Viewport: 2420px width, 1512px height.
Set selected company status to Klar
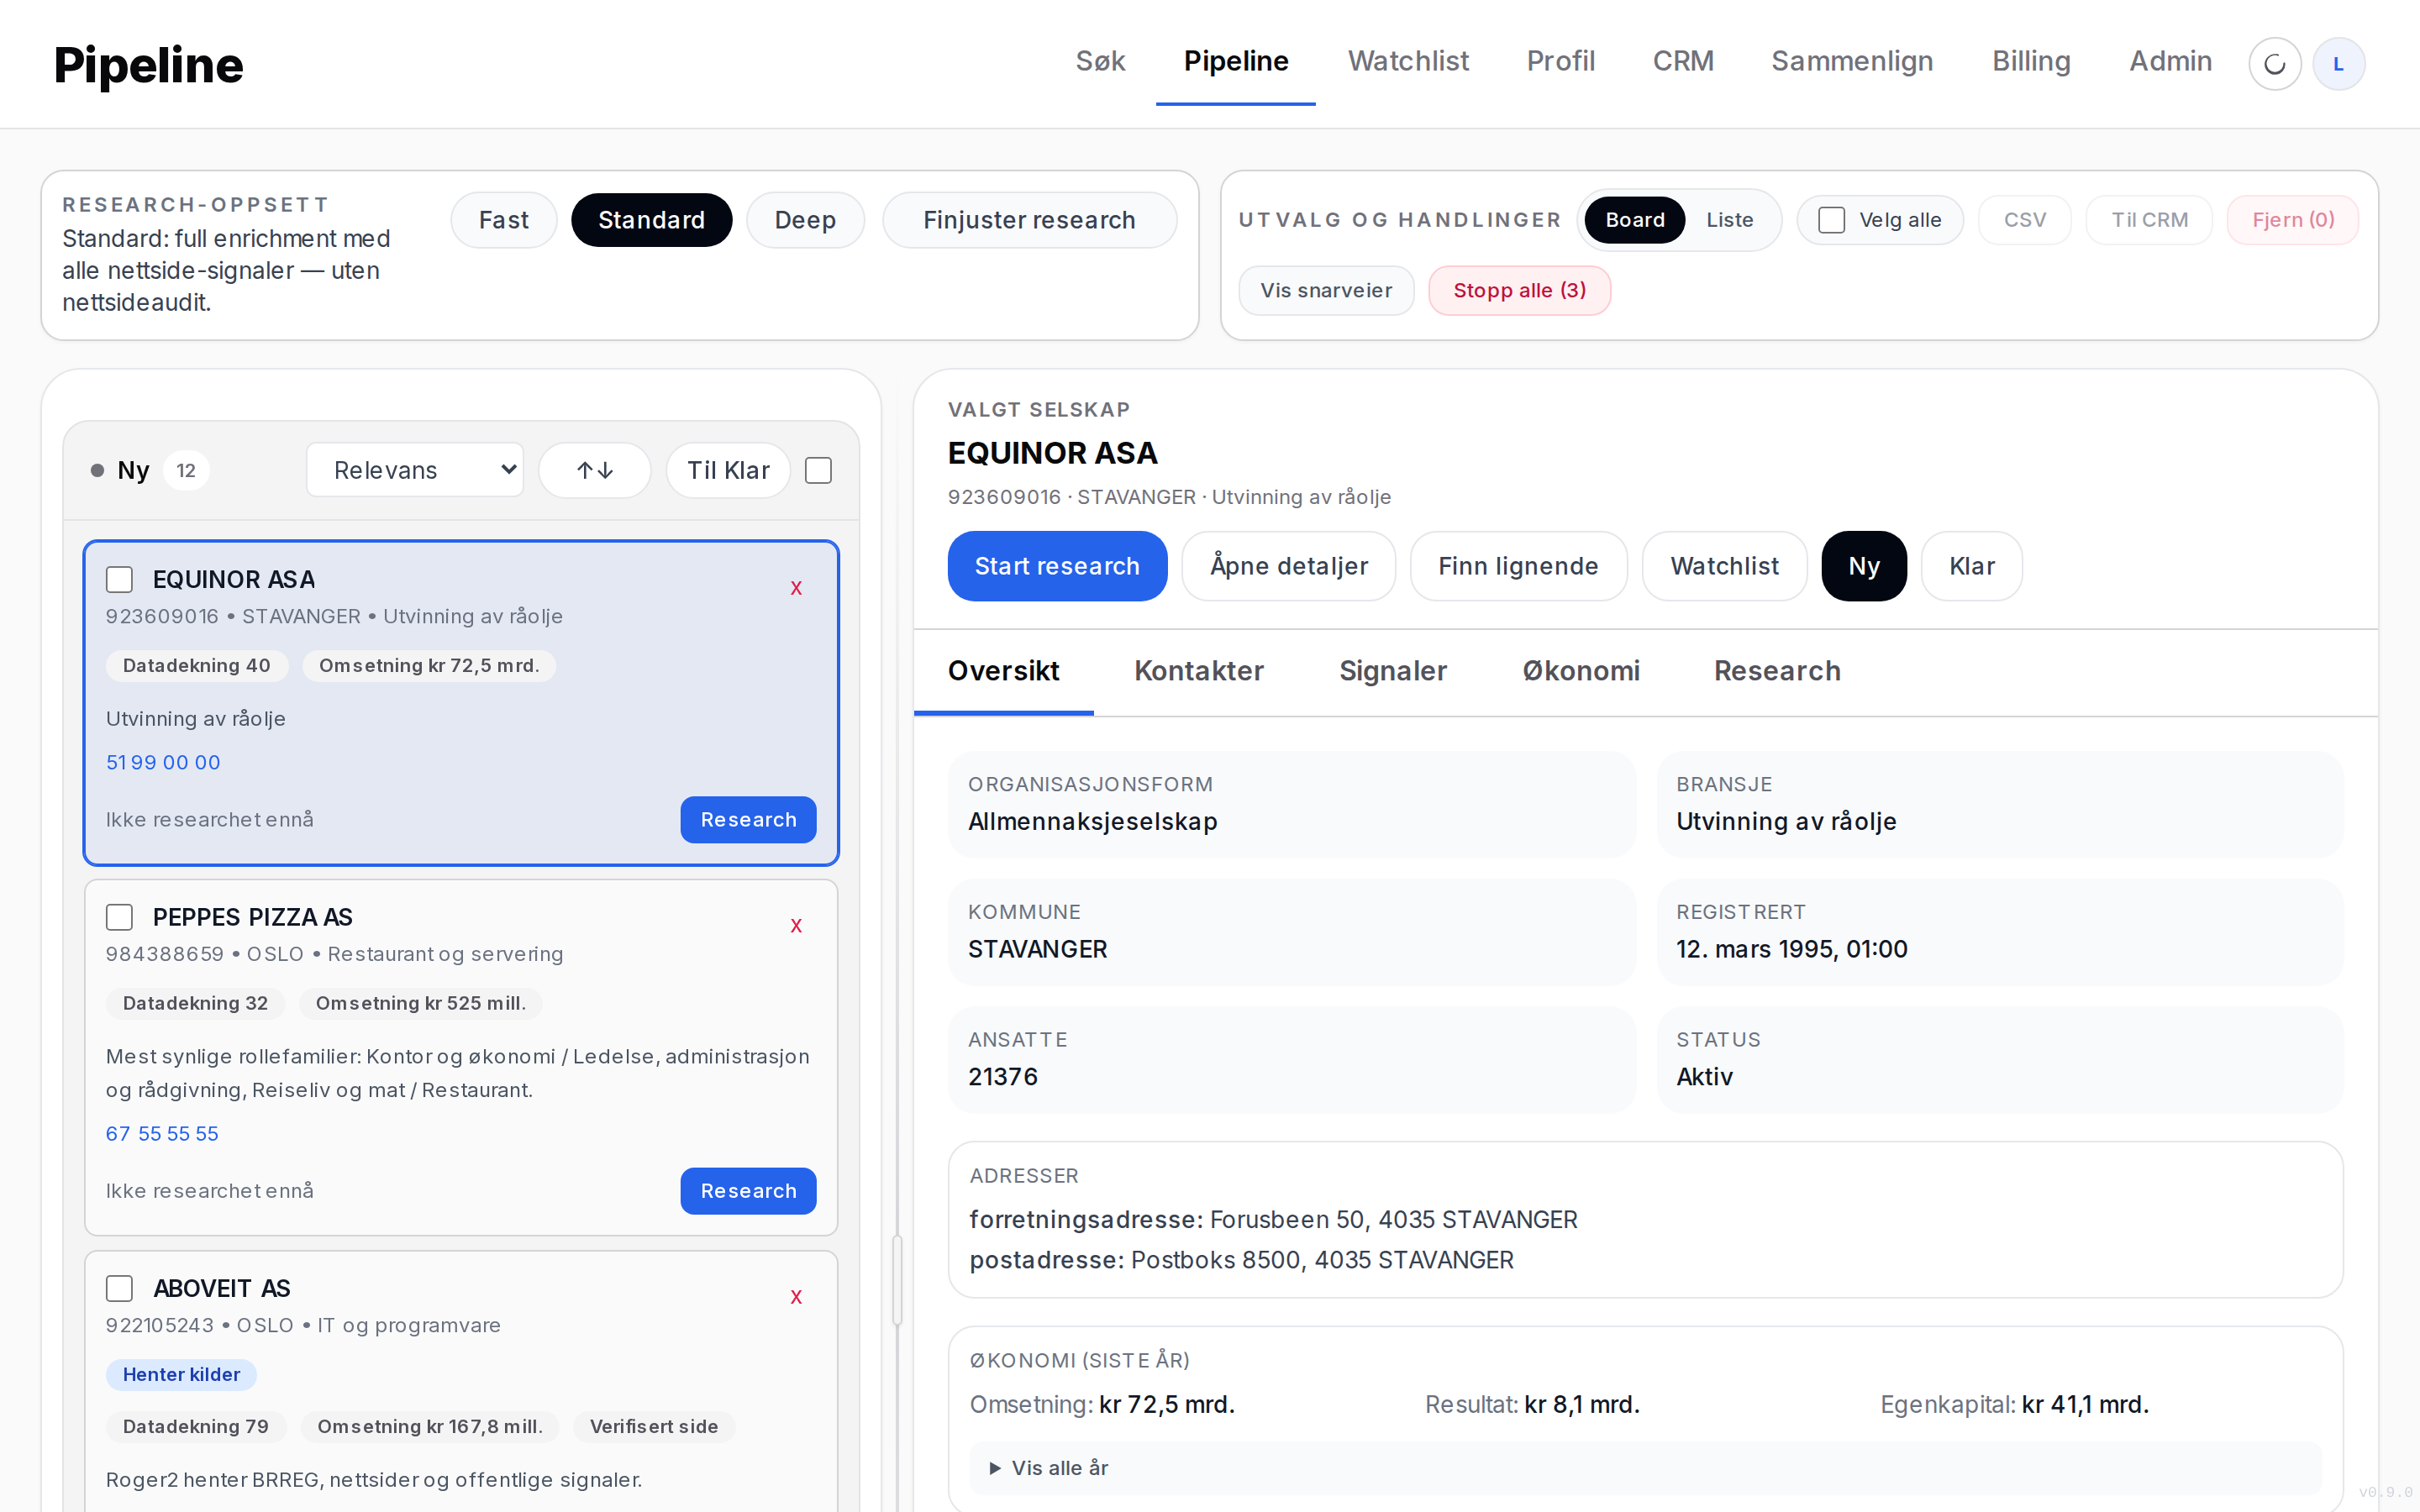tap(1972, 566)
